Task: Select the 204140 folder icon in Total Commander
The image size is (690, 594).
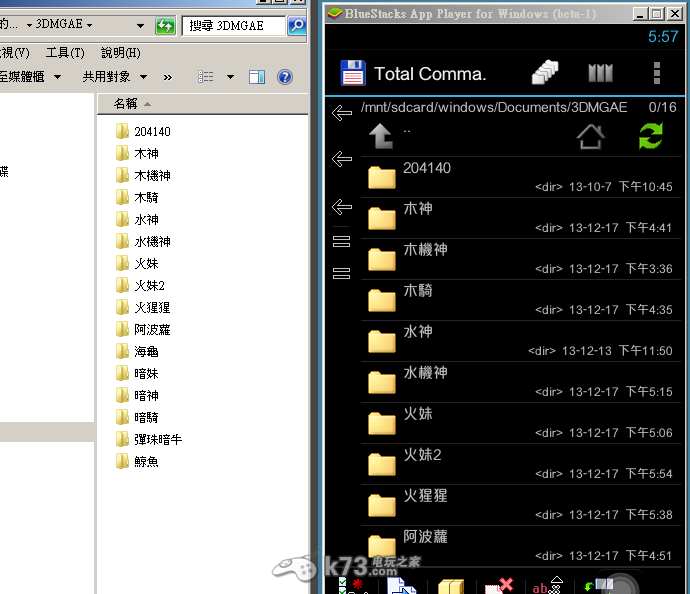Action: (382, 177)
